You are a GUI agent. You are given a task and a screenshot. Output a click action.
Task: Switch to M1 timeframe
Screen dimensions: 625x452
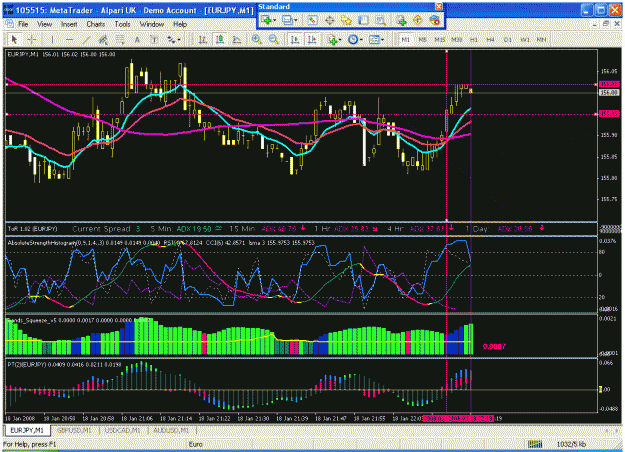(x=406, y=39)
